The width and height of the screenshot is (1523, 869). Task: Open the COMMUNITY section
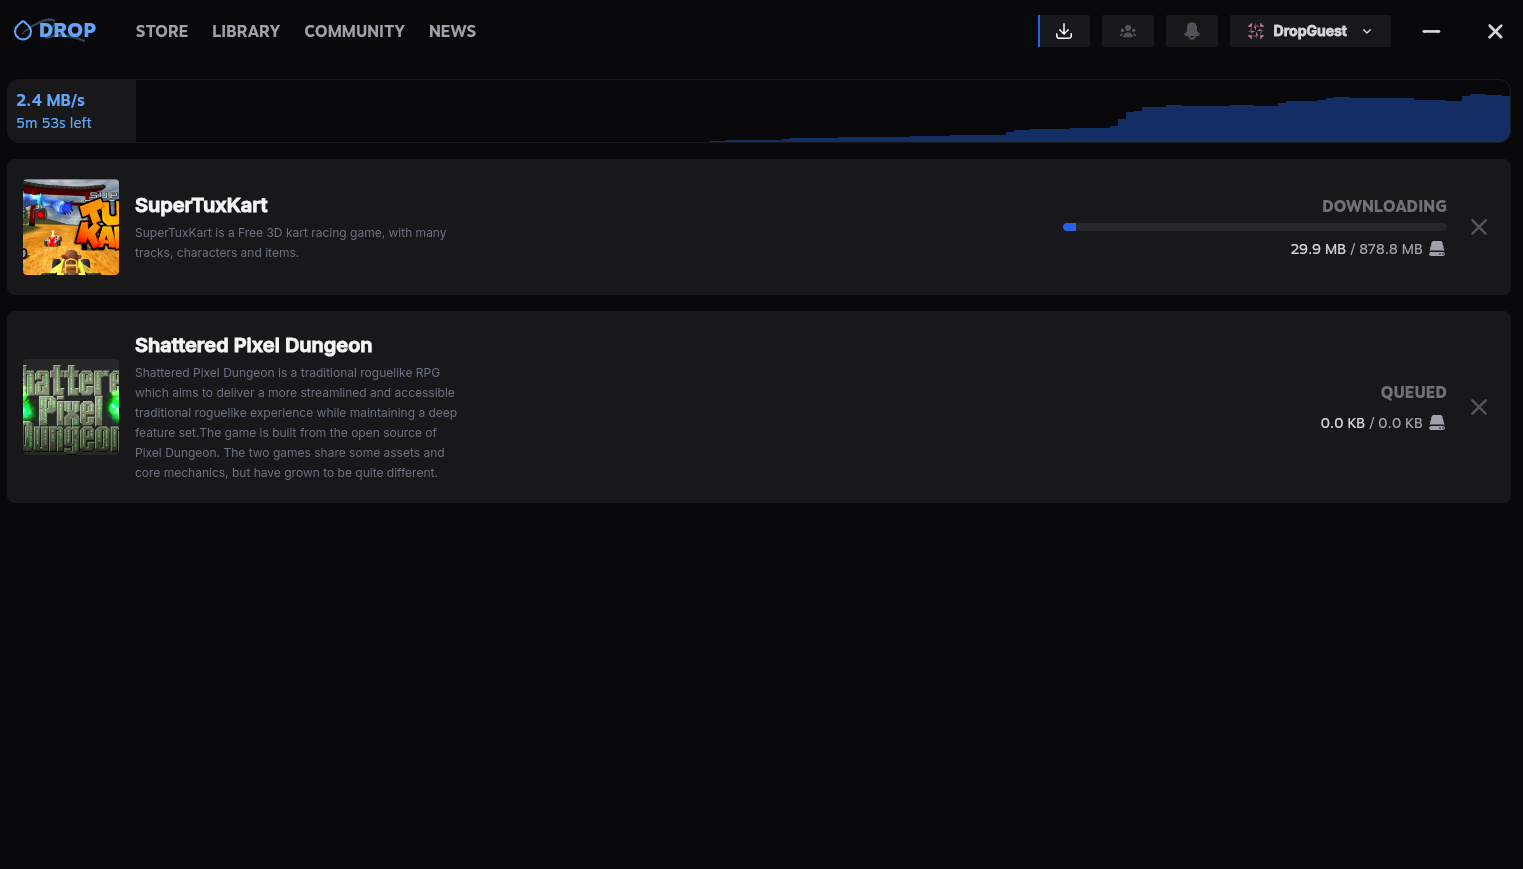pyautogui.click(x=354, y=31)
